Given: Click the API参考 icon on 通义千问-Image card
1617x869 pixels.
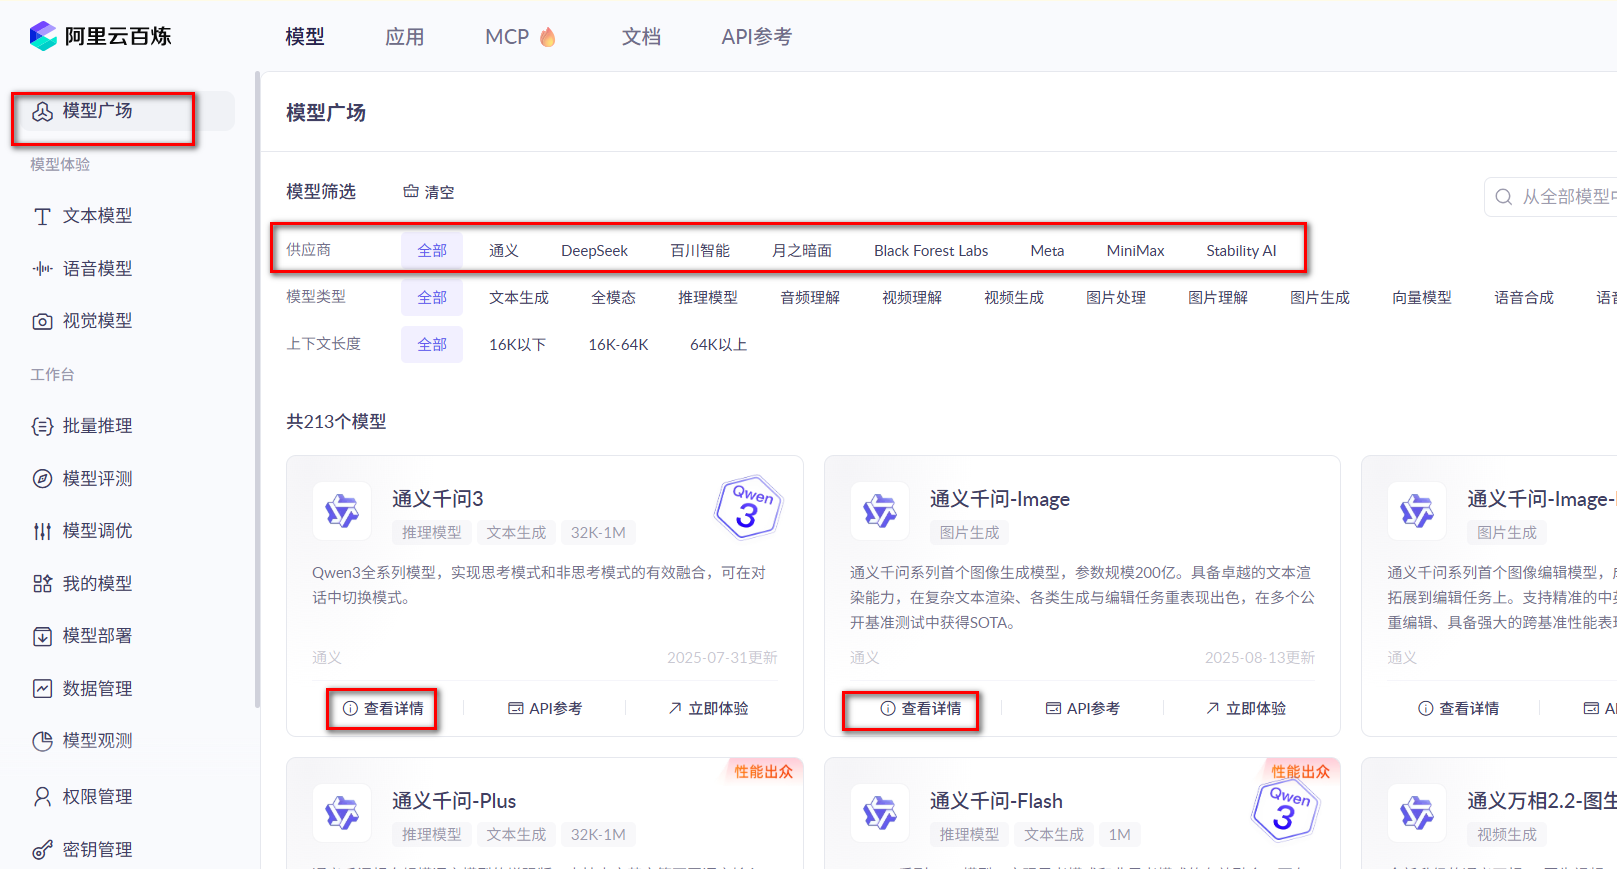Looking at the screenshot, I should tap(1053, 708).
